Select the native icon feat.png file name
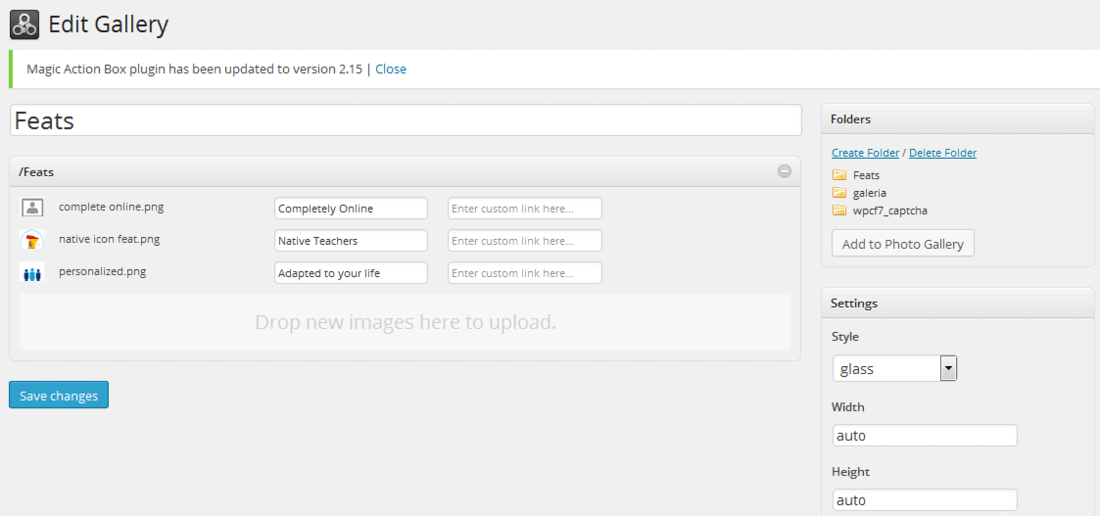The width and height of the screenshot is (1100, 516). (109, 239)
